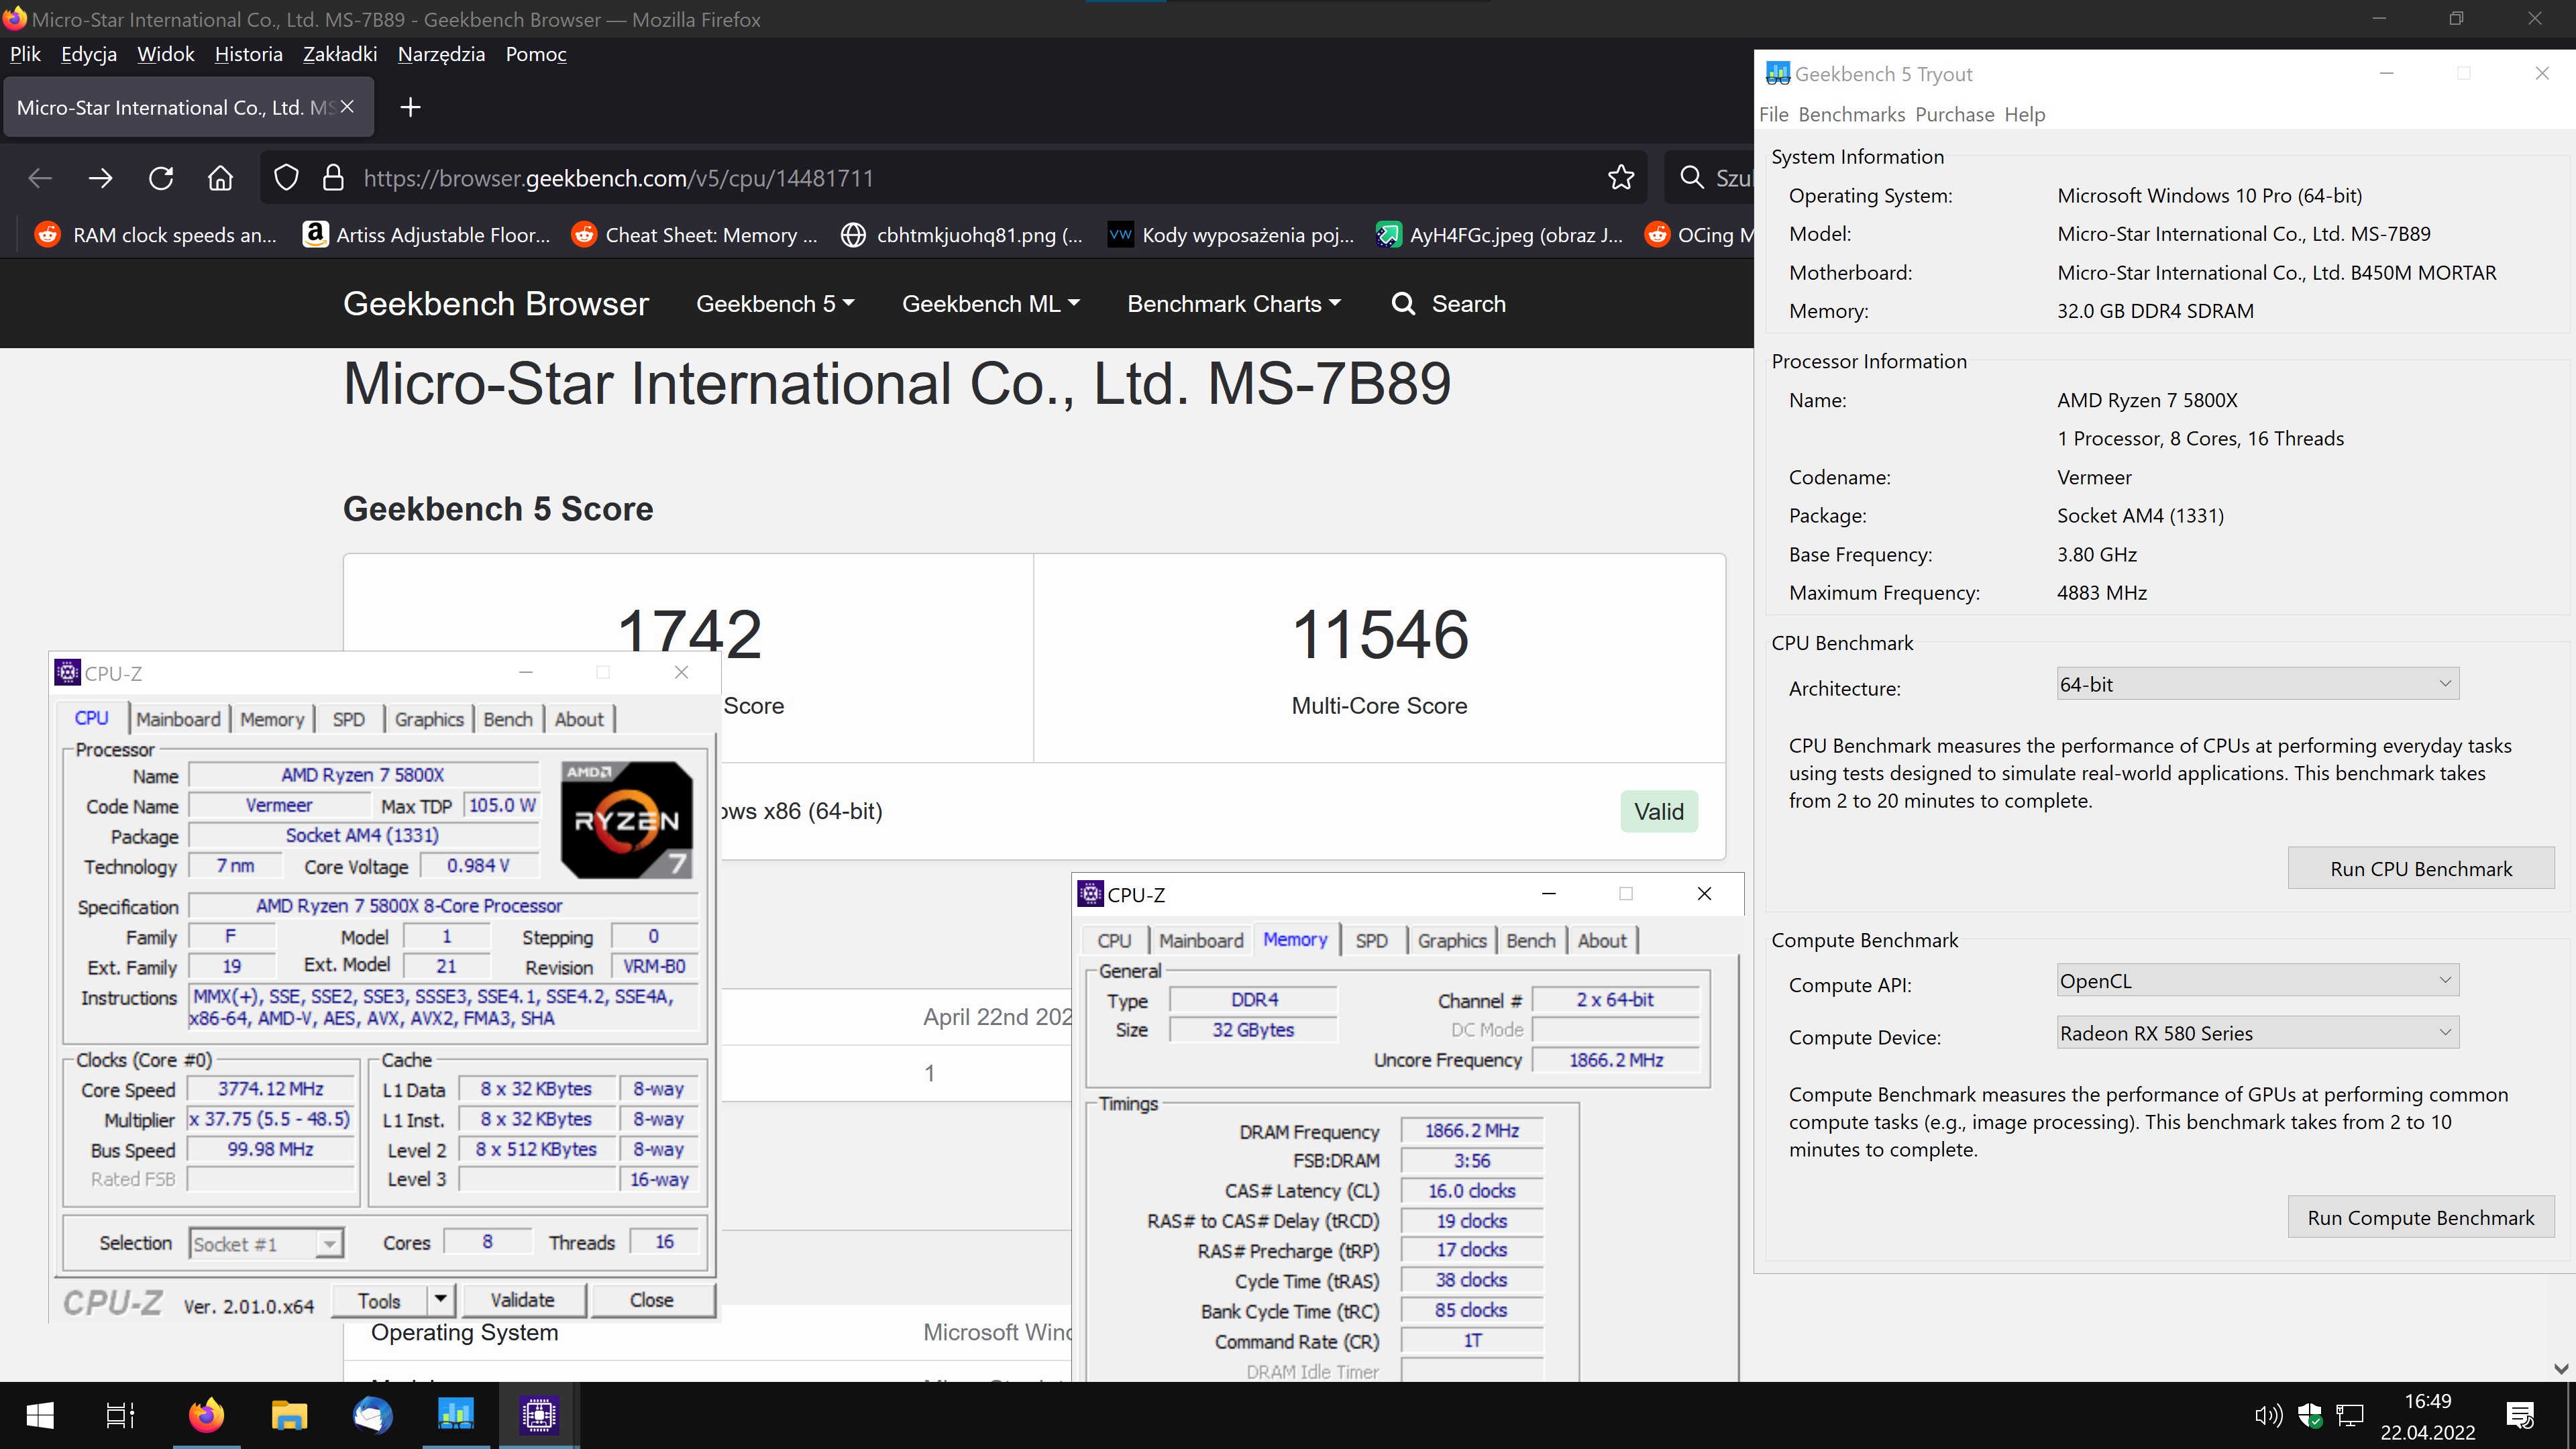Open the Kody wyposażenia bookmark
The height and width of the screenshot is (1449, 2576).
coord(1231,235)
